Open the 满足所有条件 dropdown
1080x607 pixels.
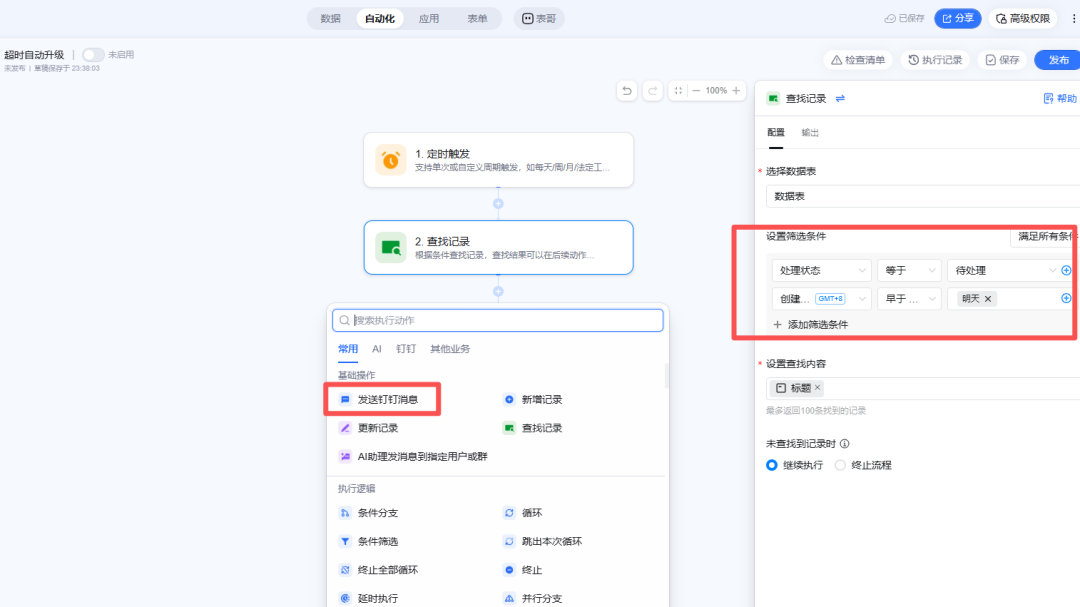[x=1044, y=236]
